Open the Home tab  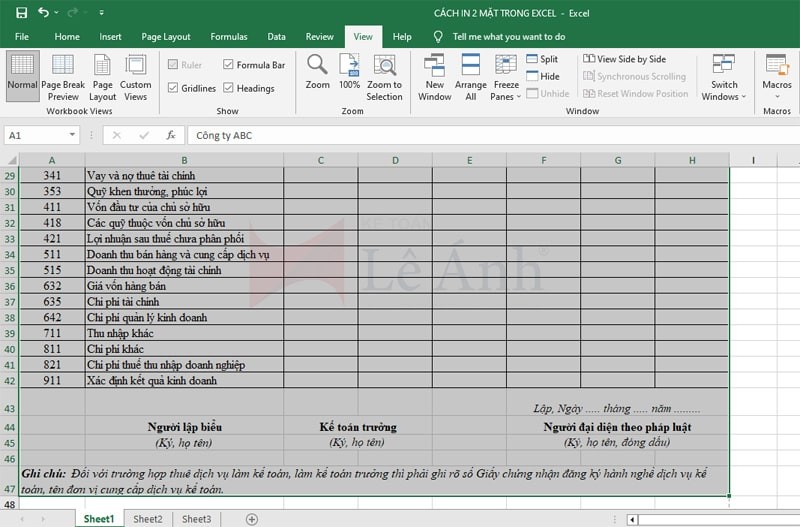[x=67, y=37]
